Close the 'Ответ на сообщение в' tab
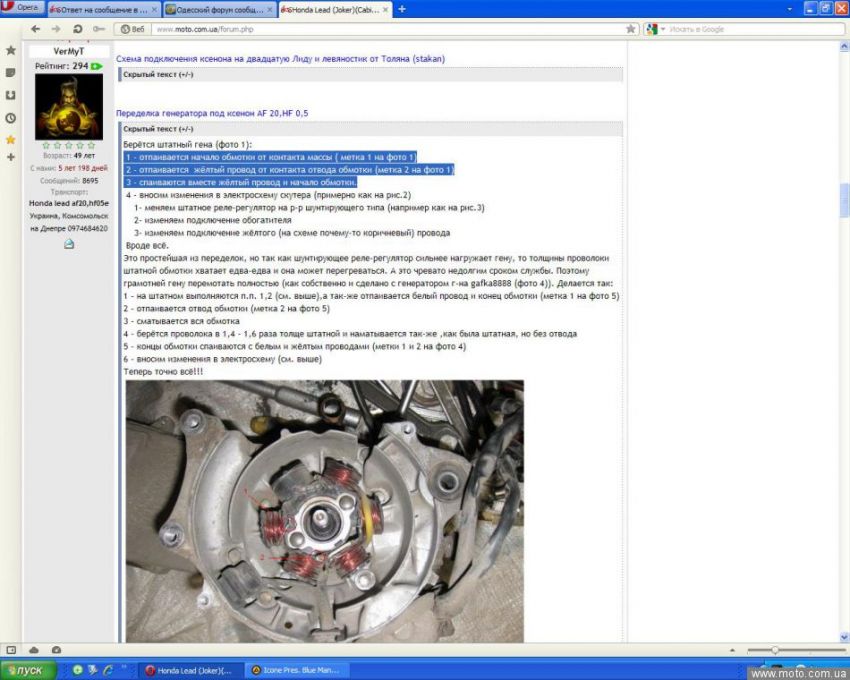The image size is (850, 680). [154, 10]
